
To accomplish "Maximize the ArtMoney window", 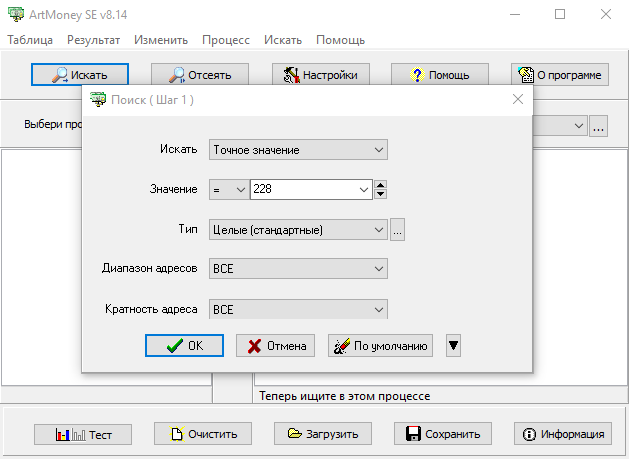I will click(560, 14).
